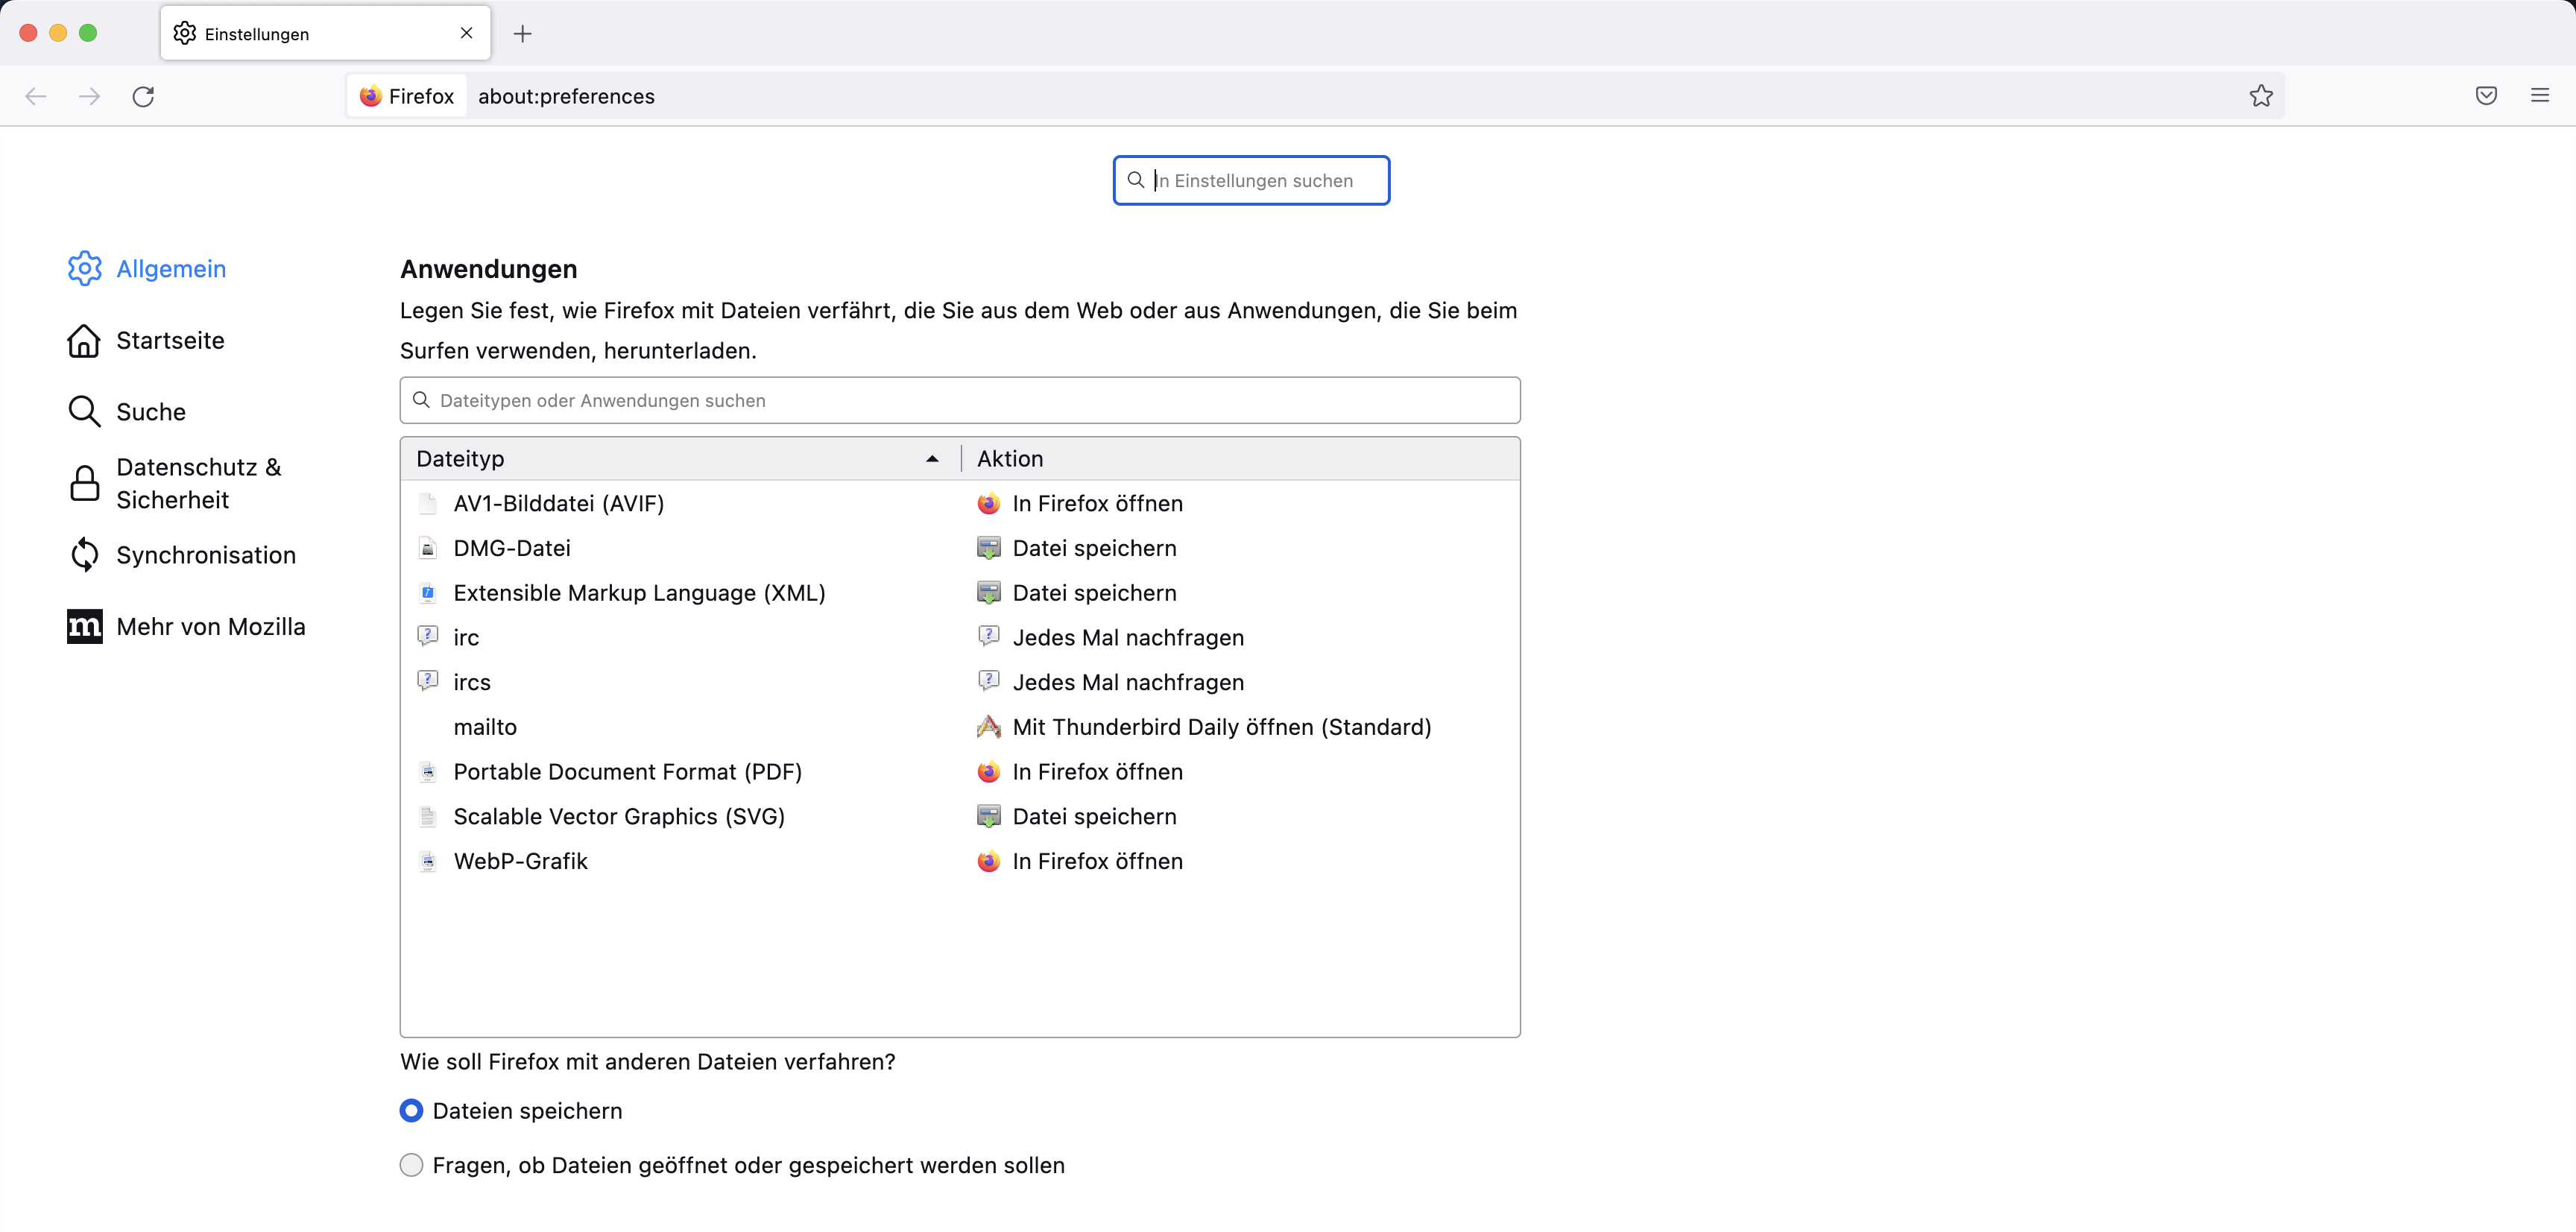Viewport: 2576px width, 1232px height.
Task: Click the Mozilla logo icon in sidebar
Action: (x=84, y=627)
